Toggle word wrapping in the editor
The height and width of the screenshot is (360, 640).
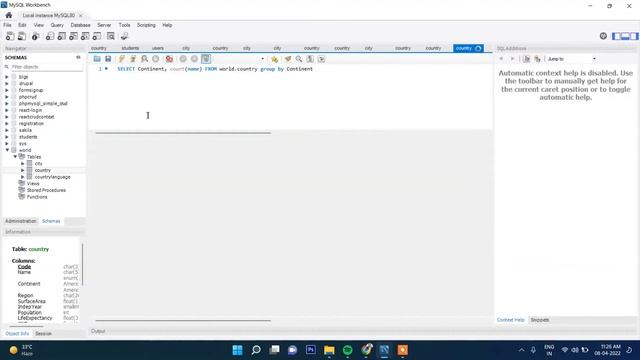click(322, 59)
